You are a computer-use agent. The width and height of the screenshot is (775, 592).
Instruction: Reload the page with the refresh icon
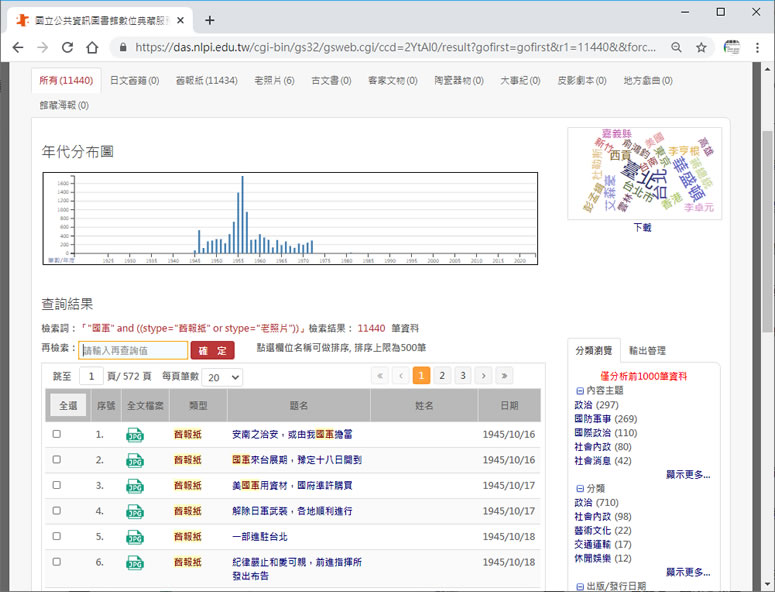click(x=67, y=47)
